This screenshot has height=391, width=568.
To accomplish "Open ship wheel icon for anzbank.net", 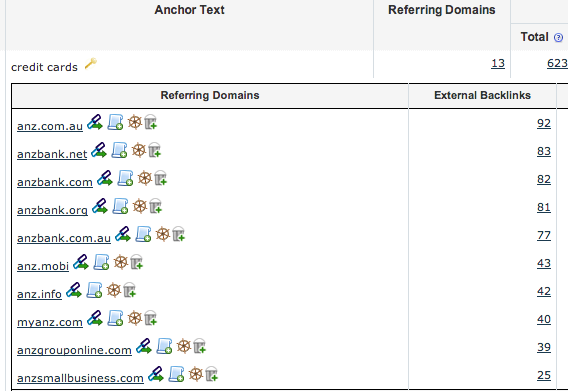I will click(x=139, y=150).
